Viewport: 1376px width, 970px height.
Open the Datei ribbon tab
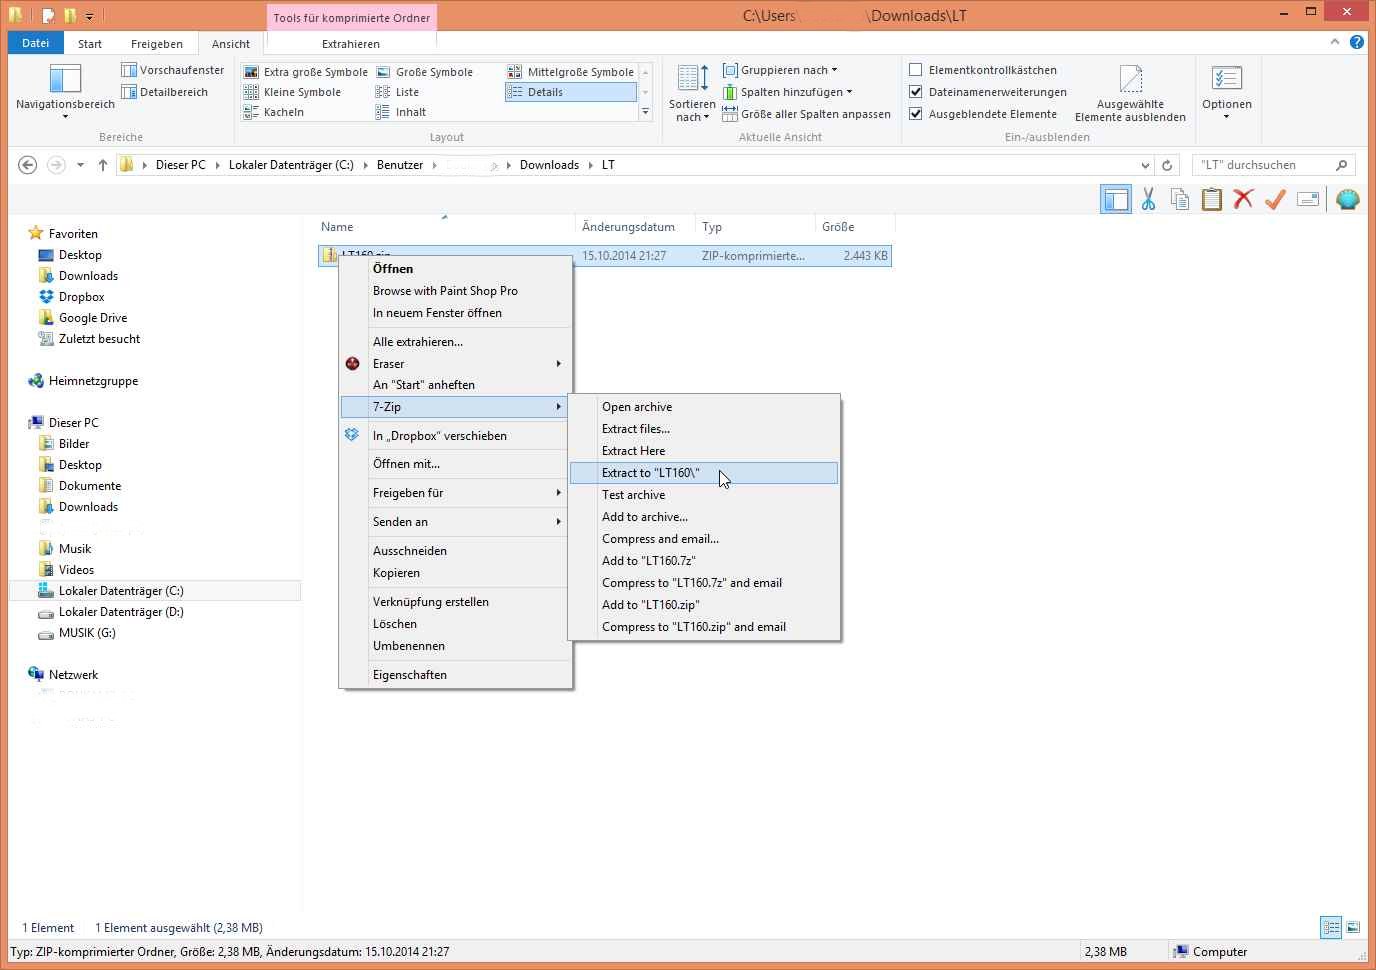[x=35, y=43]
